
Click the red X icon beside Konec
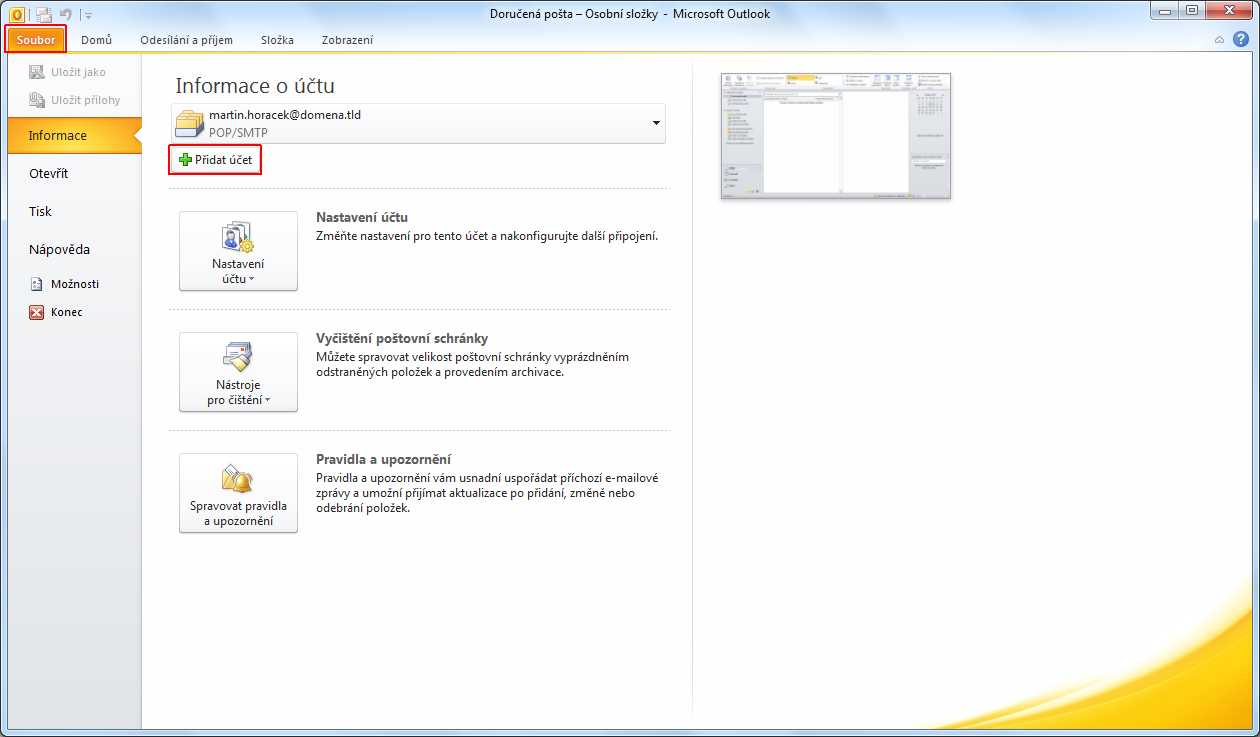[x=37, y=312]
